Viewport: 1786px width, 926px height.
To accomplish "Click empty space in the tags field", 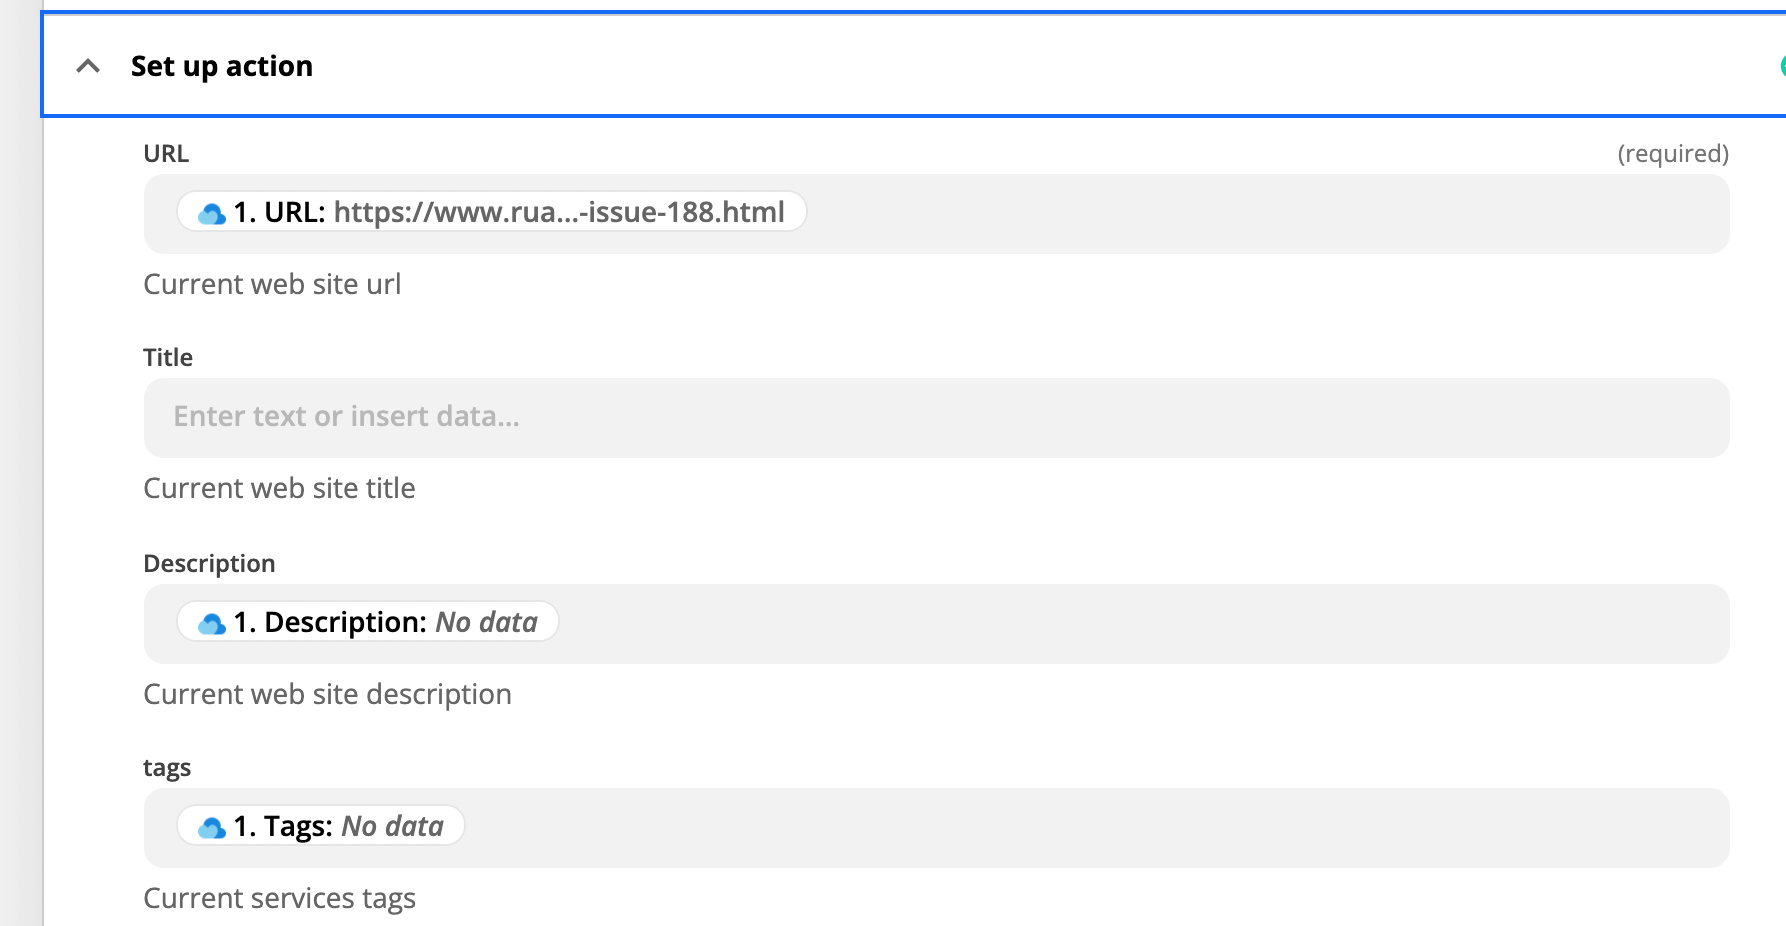I will click(1090, 828).
